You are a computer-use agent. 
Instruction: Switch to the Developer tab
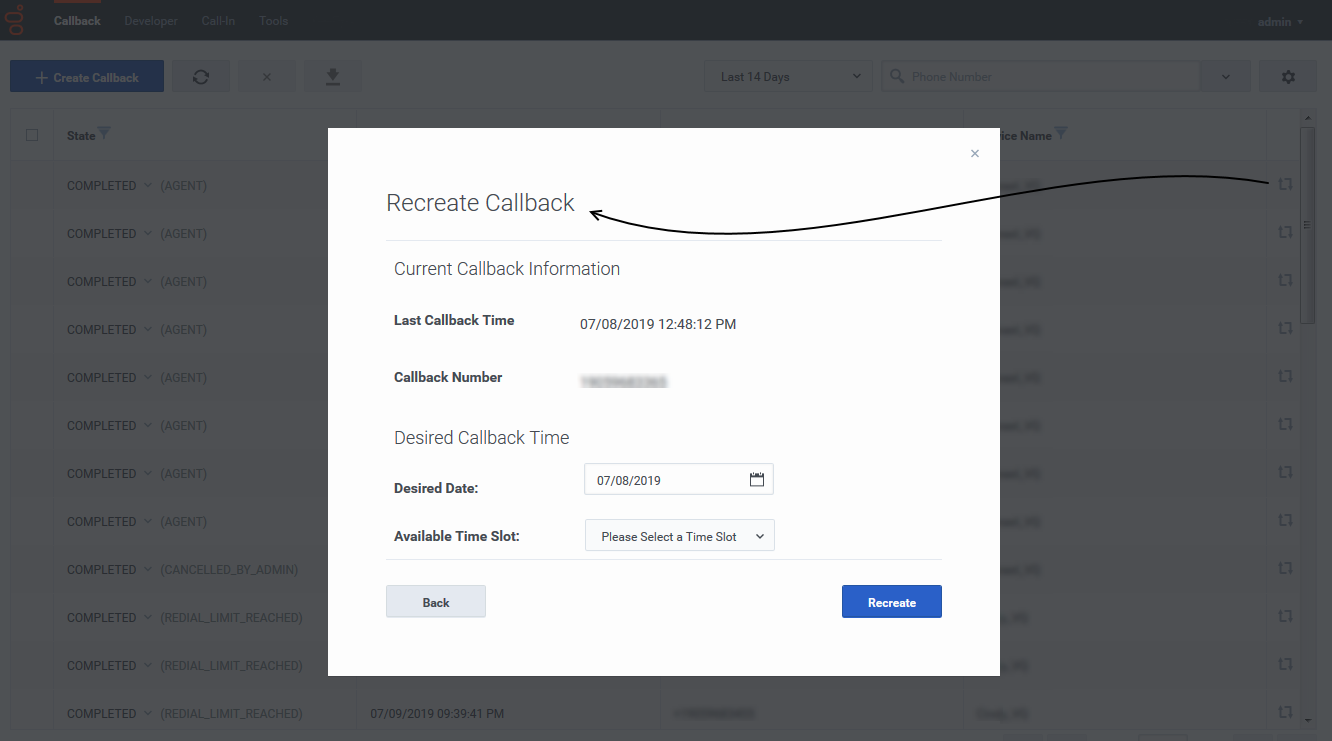point(150,20)
